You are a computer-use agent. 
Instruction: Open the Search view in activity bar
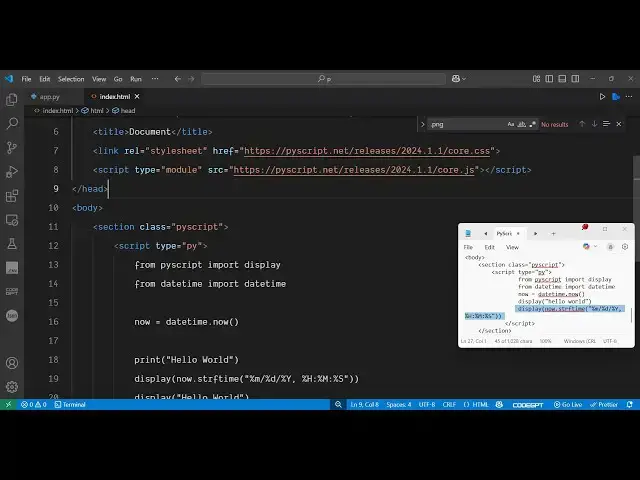tap(12, 123)
